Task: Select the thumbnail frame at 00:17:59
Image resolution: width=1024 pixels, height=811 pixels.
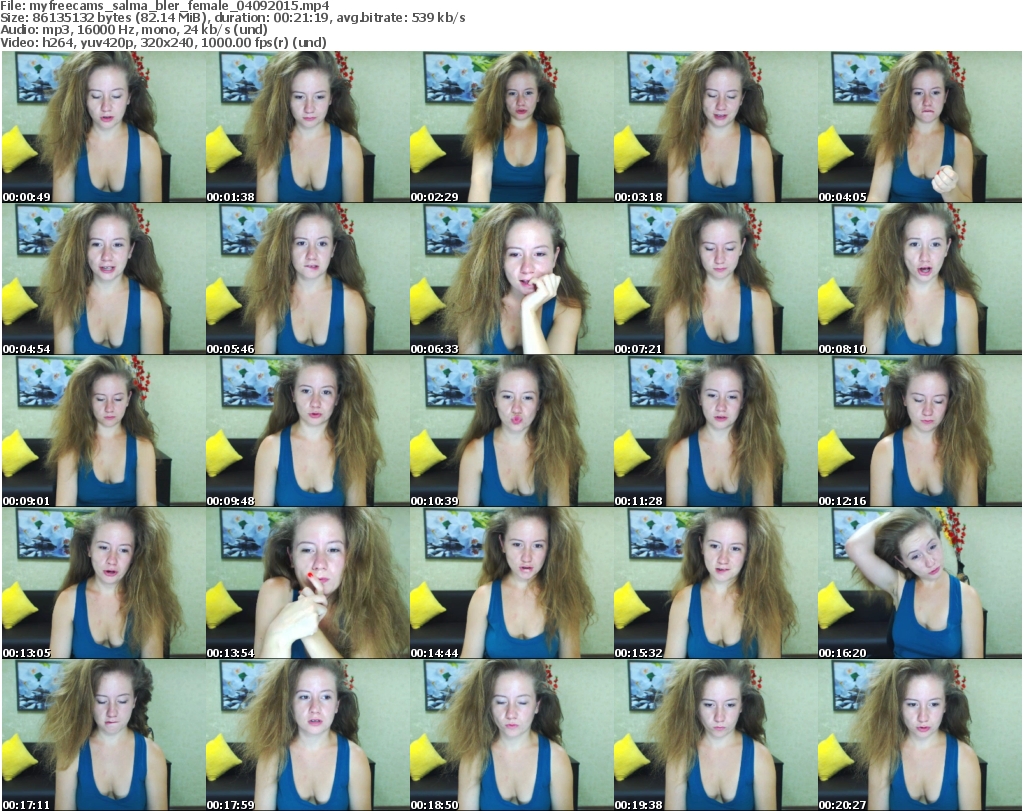Action: (x=308, y=735)
